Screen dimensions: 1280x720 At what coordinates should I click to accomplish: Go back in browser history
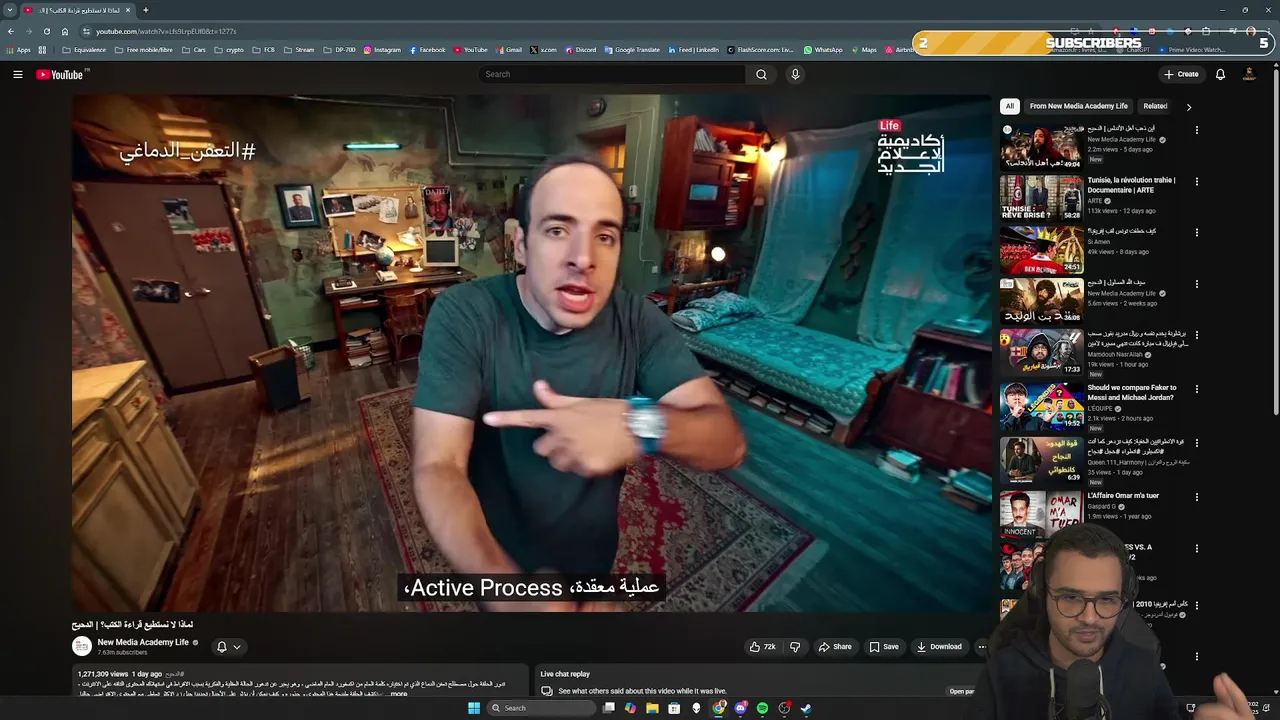pos(11,31)
